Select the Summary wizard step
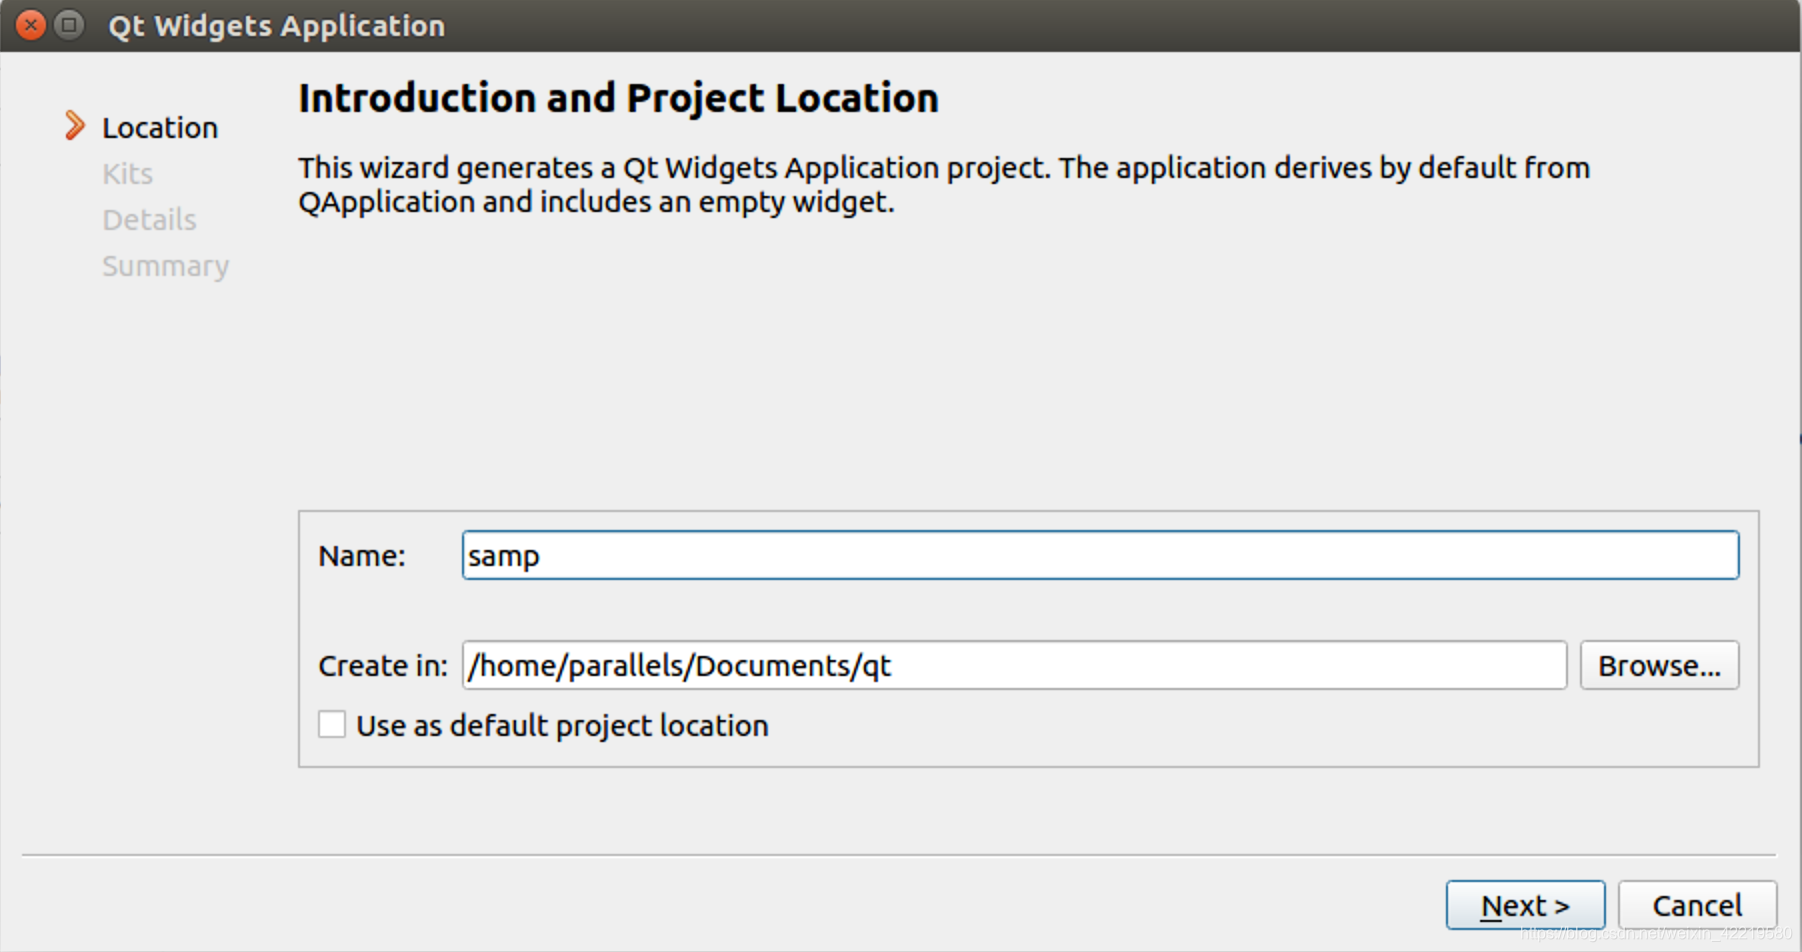Image resolution: width=1802 pixels, height=952 pixels. [x=166, y=266]
